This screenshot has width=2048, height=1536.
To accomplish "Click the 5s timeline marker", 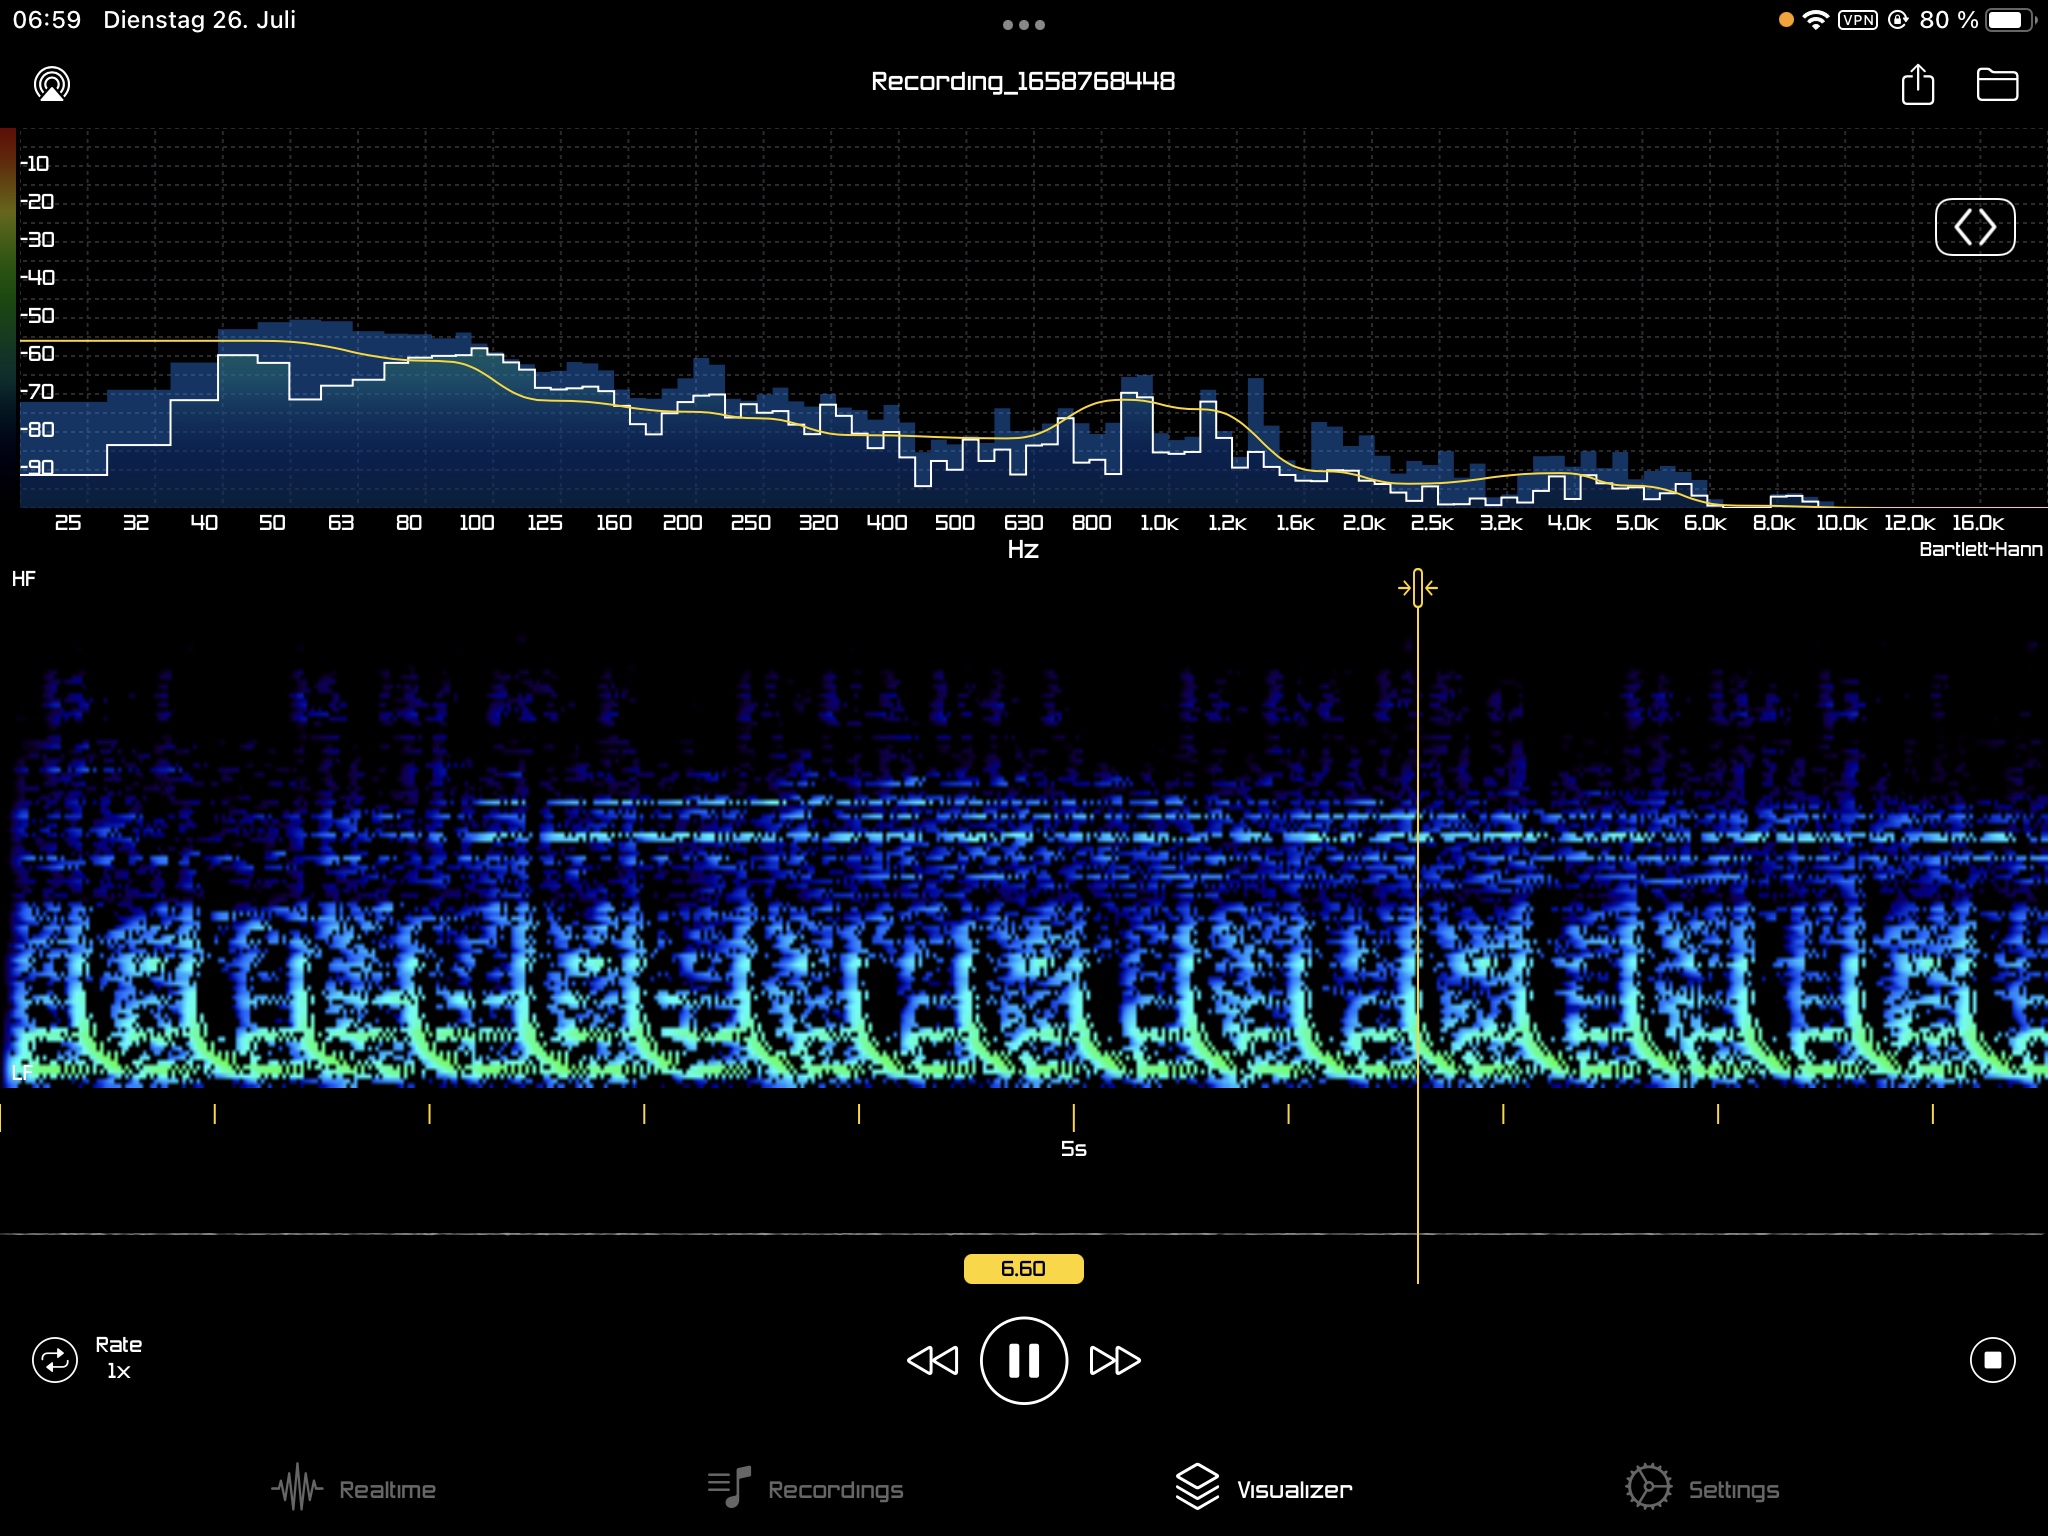I will tap(1073, 1148).
